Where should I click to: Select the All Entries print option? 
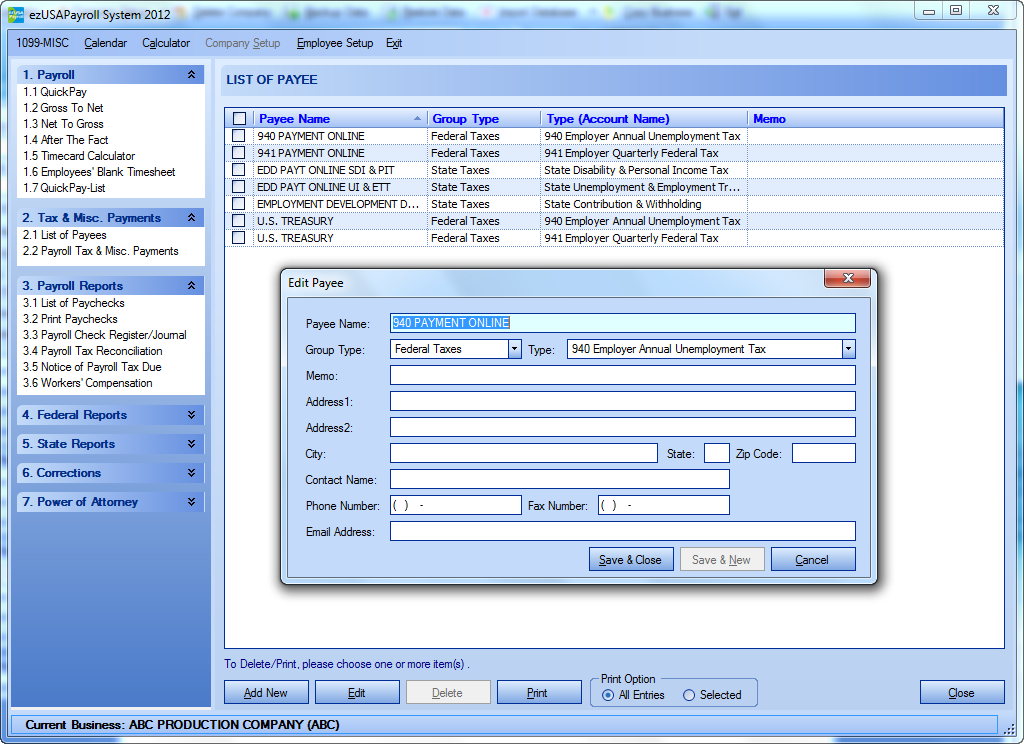click(608, 695)
